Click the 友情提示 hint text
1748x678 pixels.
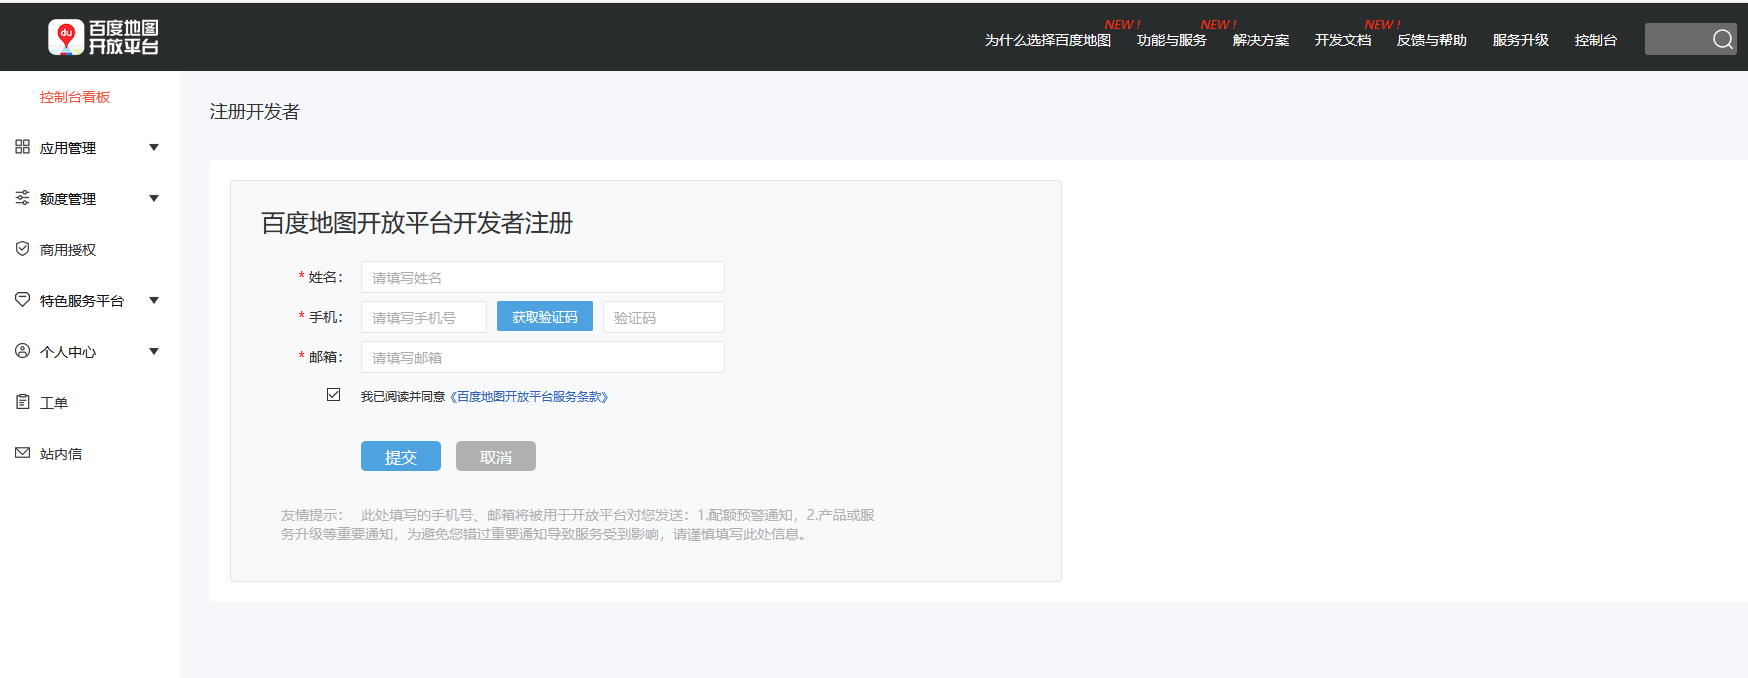pyautogui.click(x=578, y=524)
